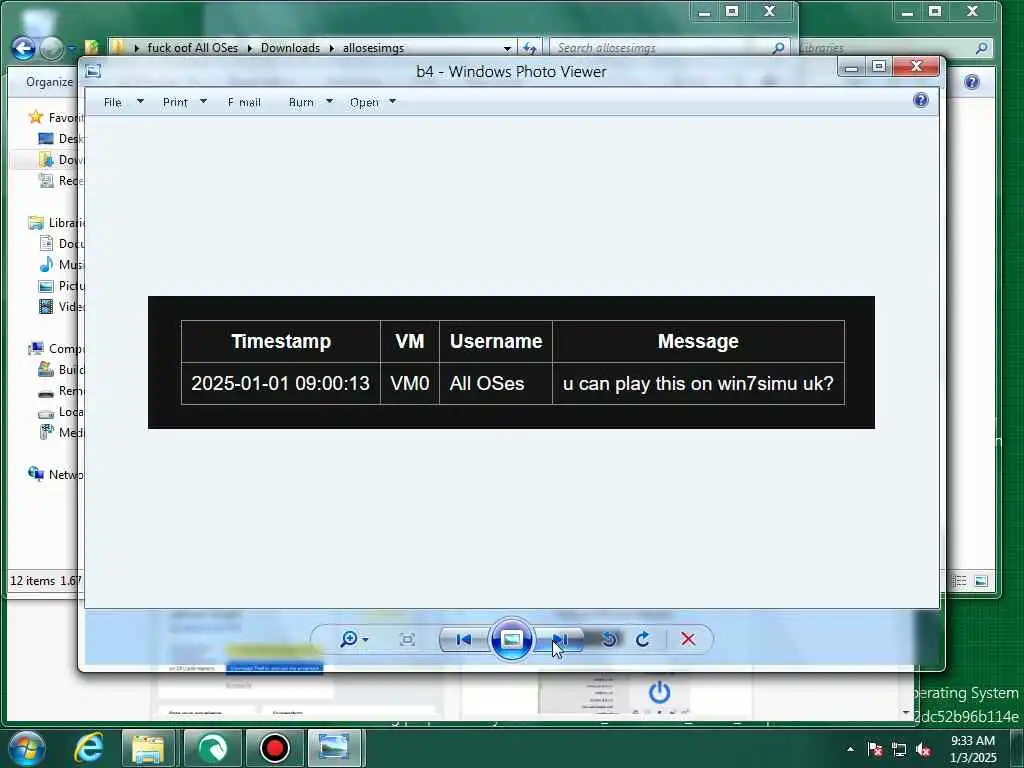Click 'fuck oof All OSes' breadcrumb in Explorer
1024x768 pixels.
tap(193, 48)
